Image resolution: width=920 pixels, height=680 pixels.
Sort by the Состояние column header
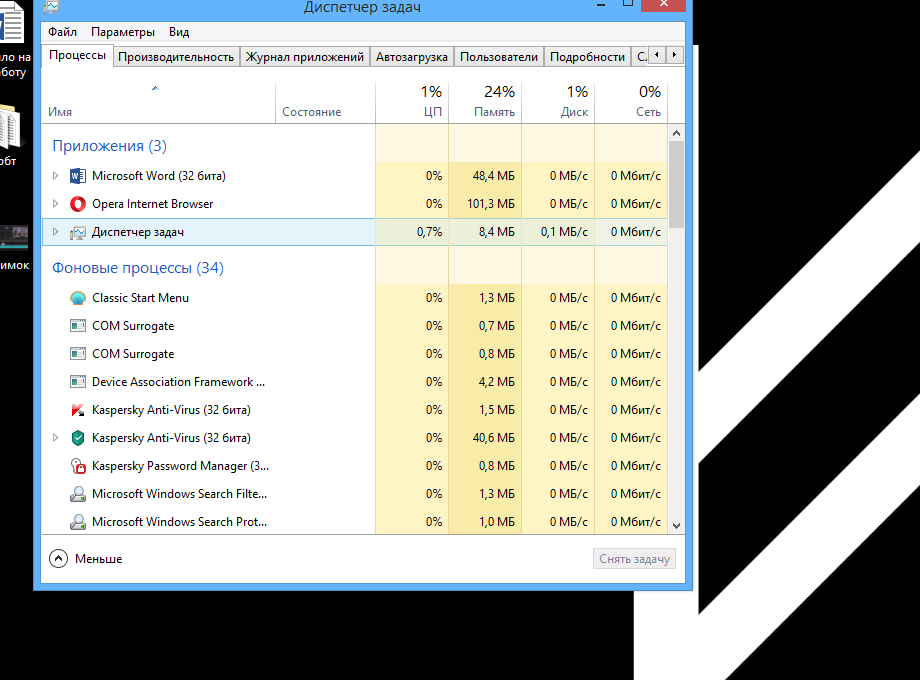tap(325, 103)
